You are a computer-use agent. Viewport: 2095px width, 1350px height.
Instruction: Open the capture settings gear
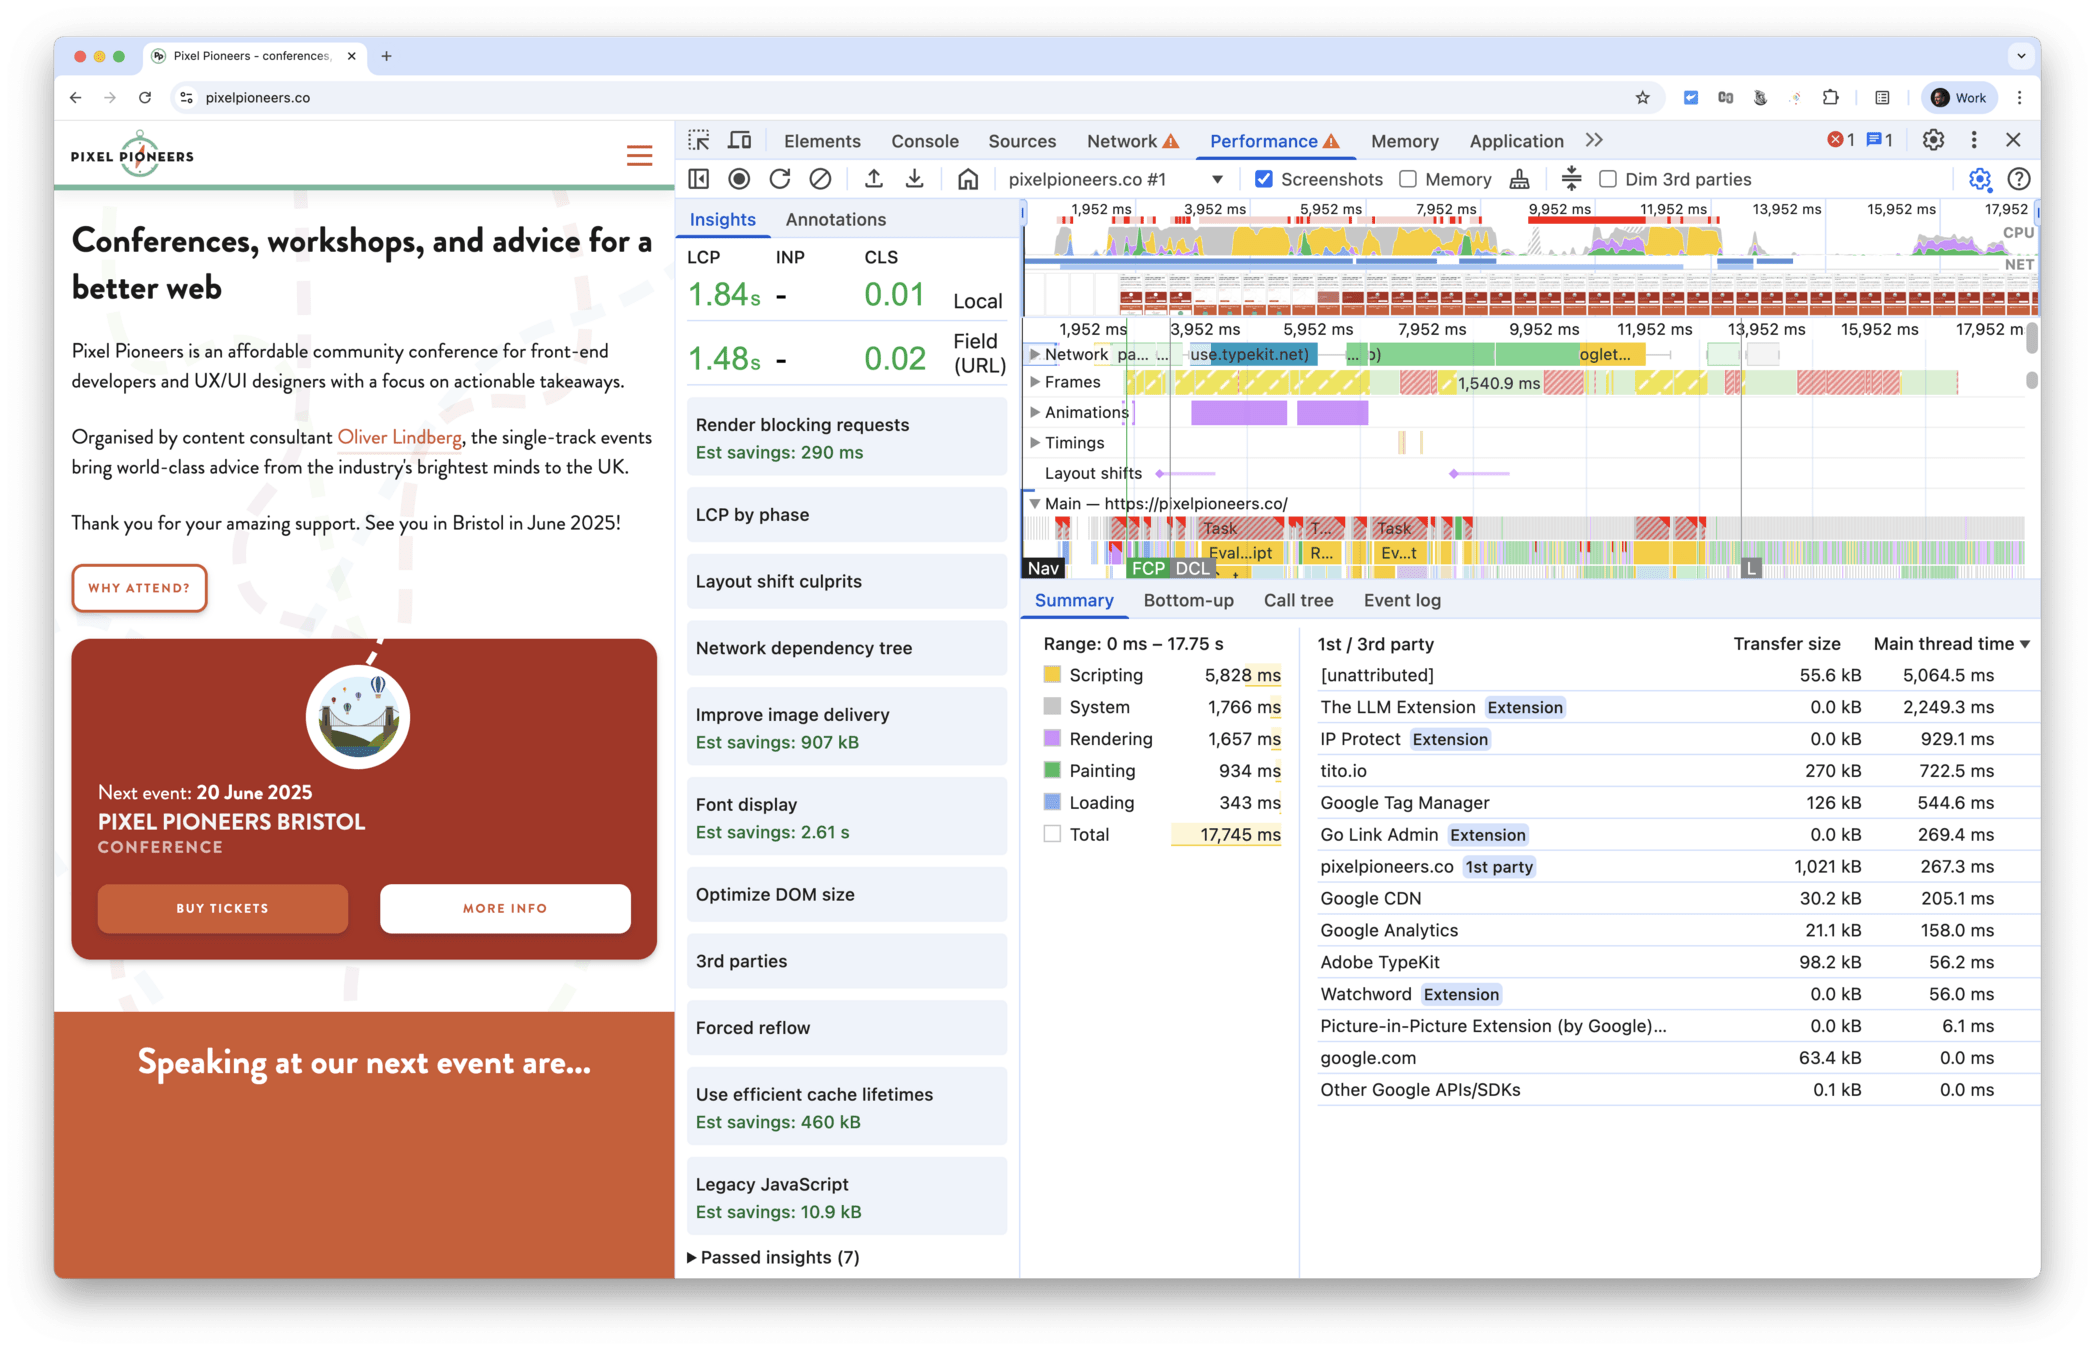point(1979,179)
